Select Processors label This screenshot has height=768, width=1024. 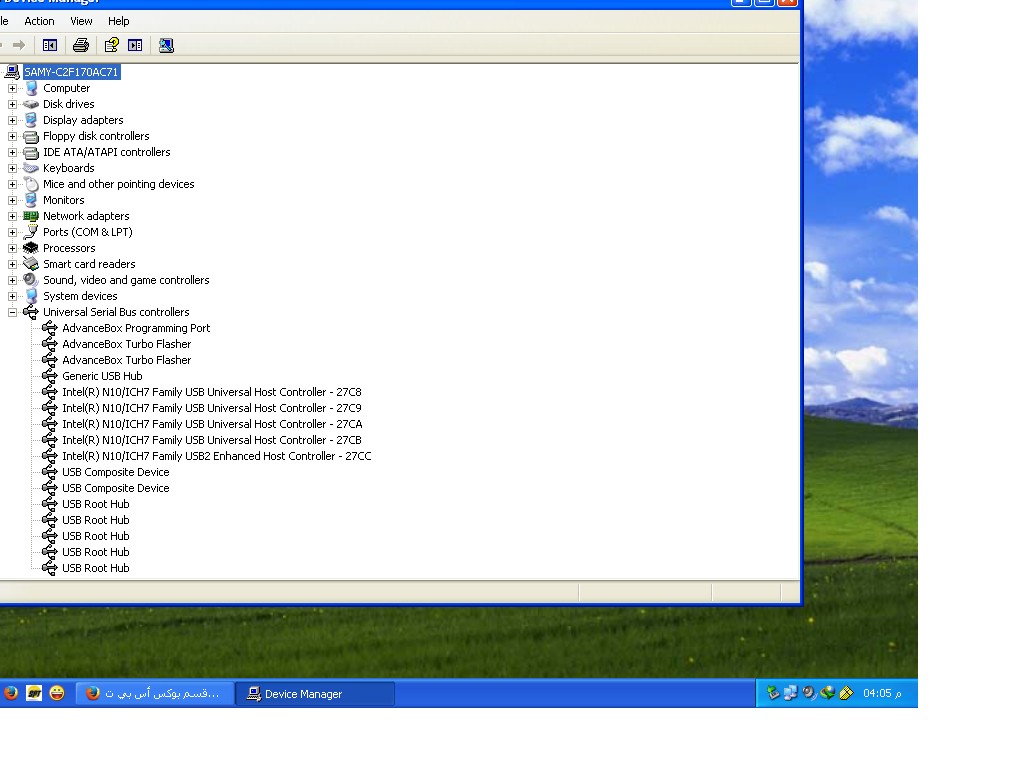tap(69, 248)
